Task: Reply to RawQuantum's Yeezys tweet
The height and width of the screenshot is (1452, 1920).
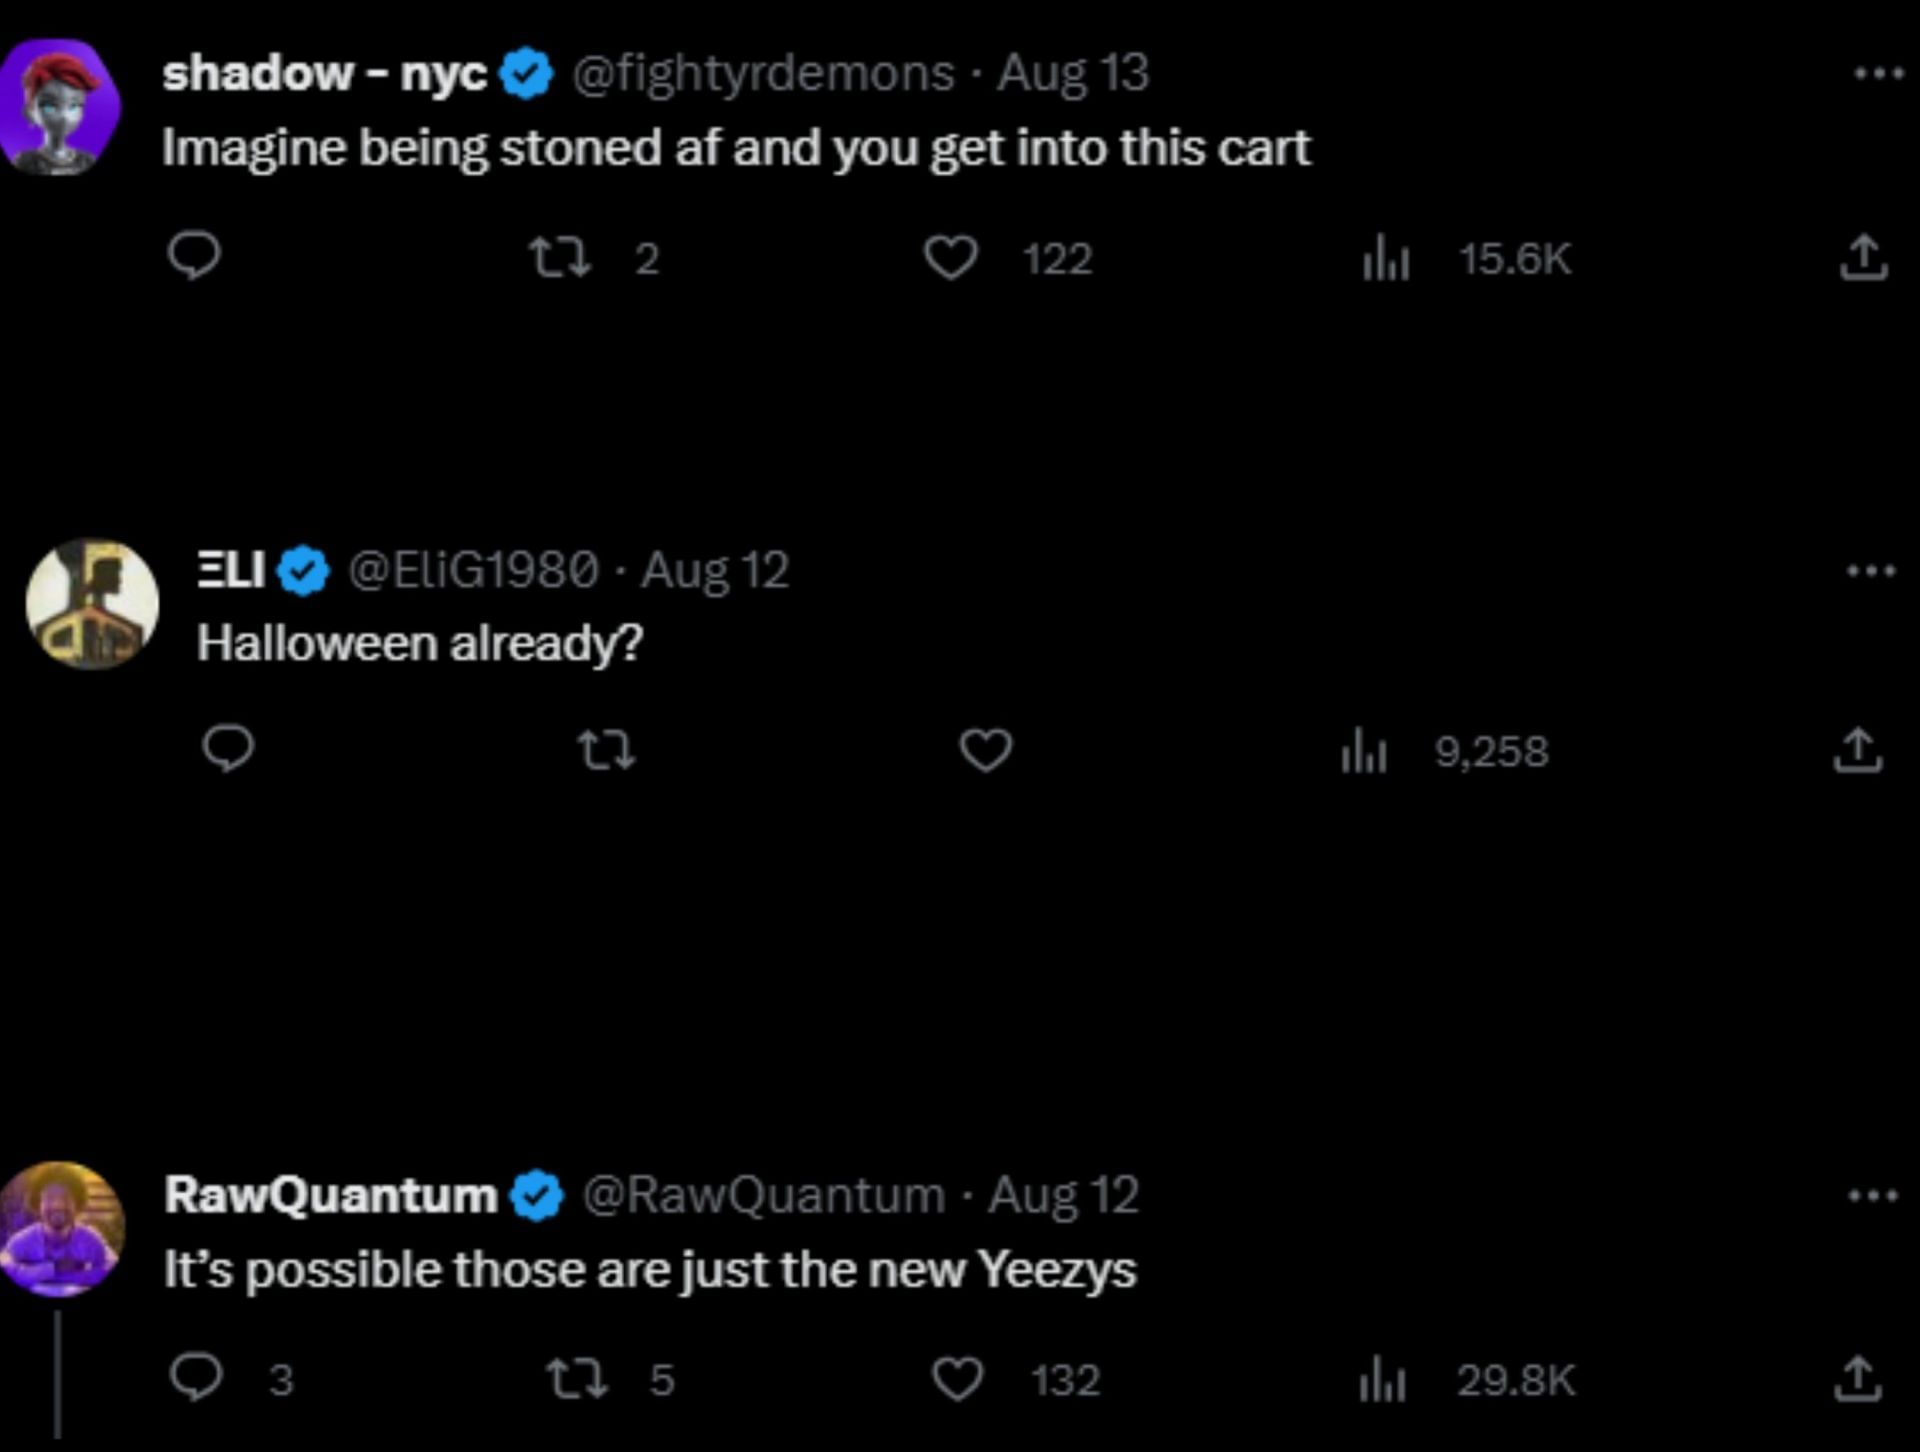Action: (x=195, y=1378)
